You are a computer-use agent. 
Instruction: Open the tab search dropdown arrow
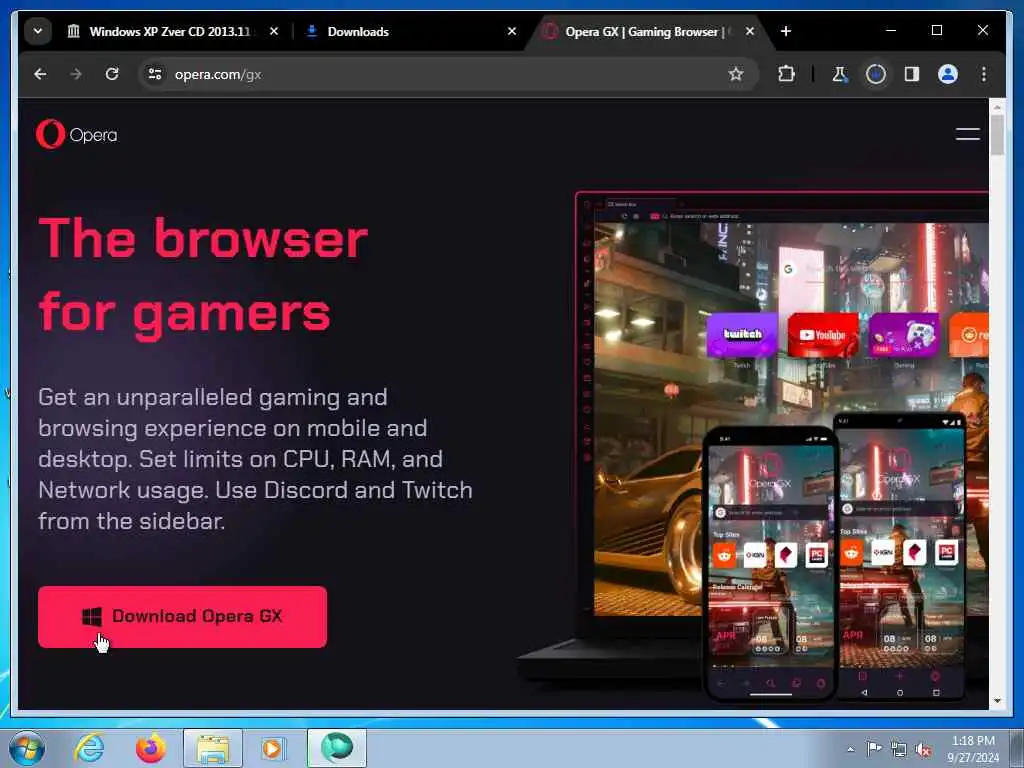[38, 31]
